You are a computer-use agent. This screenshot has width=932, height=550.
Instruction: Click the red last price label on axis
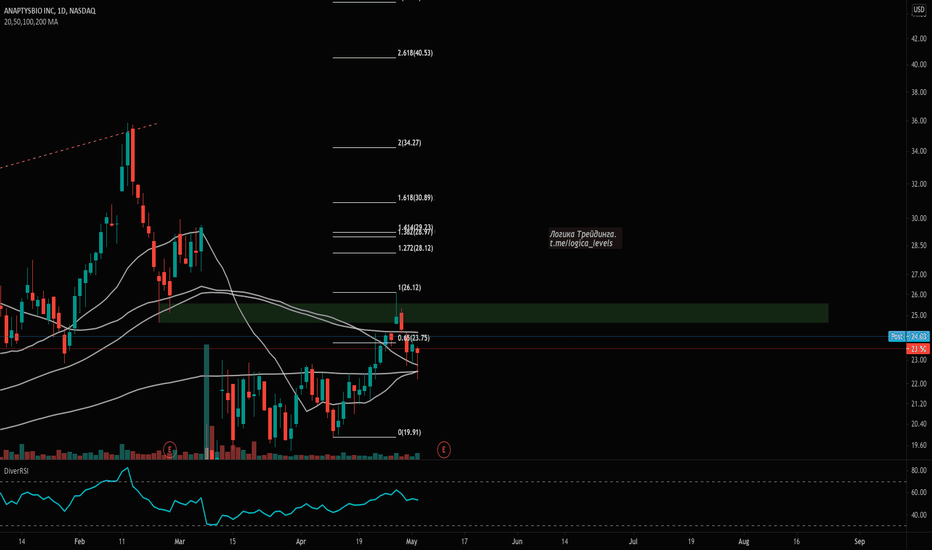[x=918, y=349]
